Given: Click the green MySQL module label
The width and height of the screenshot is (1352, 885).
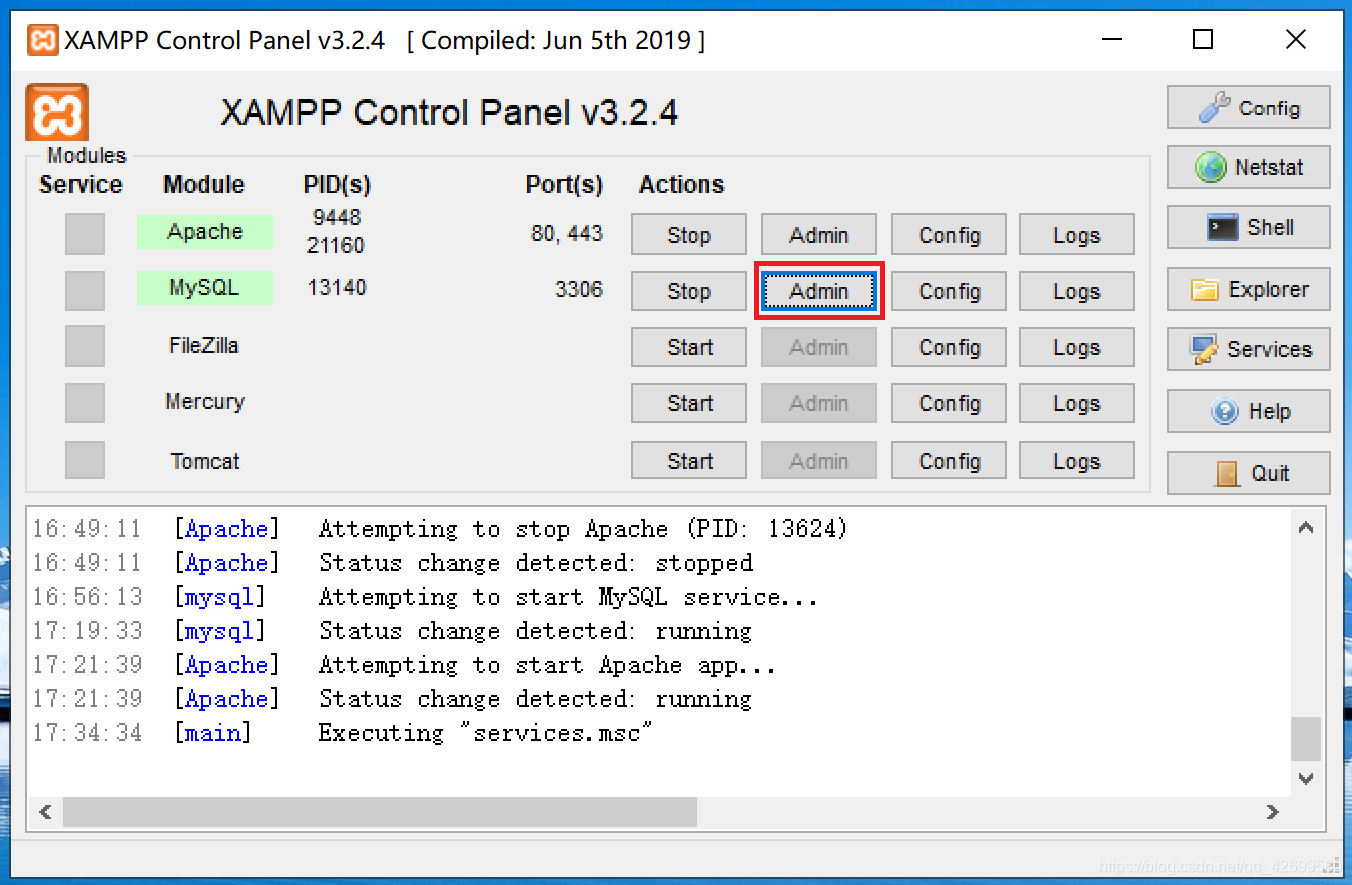Looking at the screenshot, I should 205,288.
